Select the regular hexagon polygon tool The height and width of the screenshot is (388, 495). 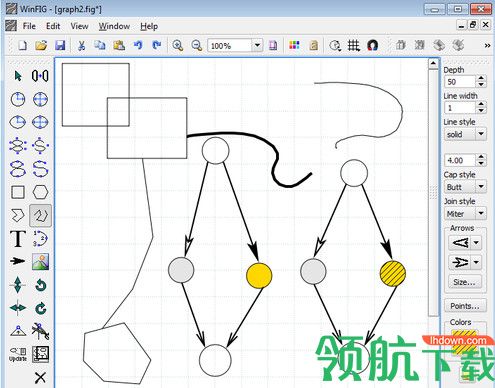(x=40, y=192)
